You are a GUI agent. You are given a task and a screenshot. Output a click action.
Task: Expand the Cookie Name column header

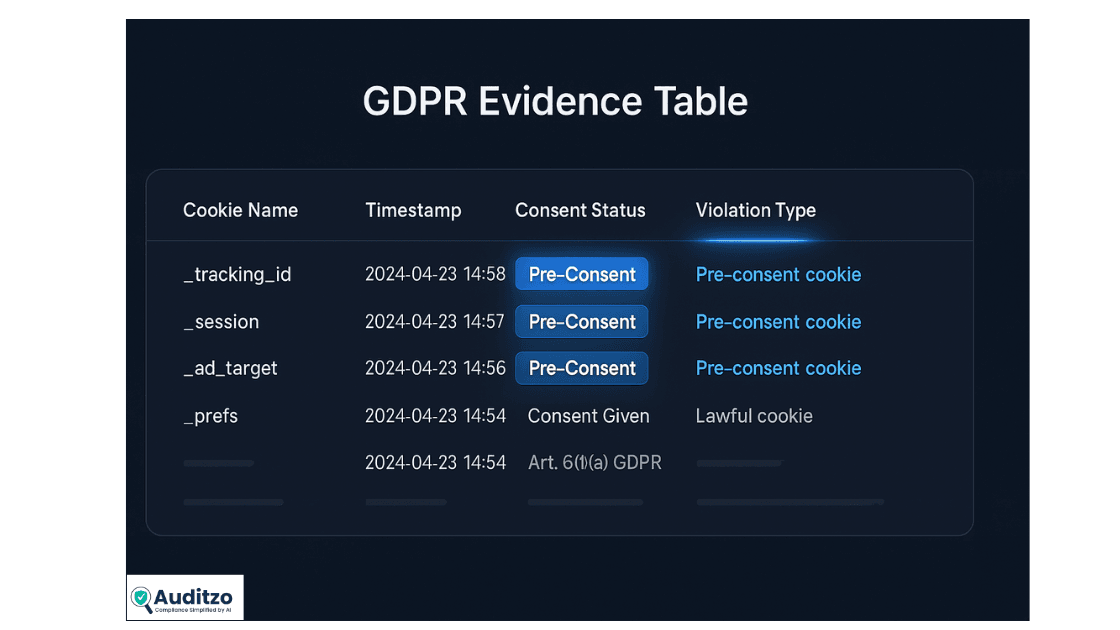[240, 210]
